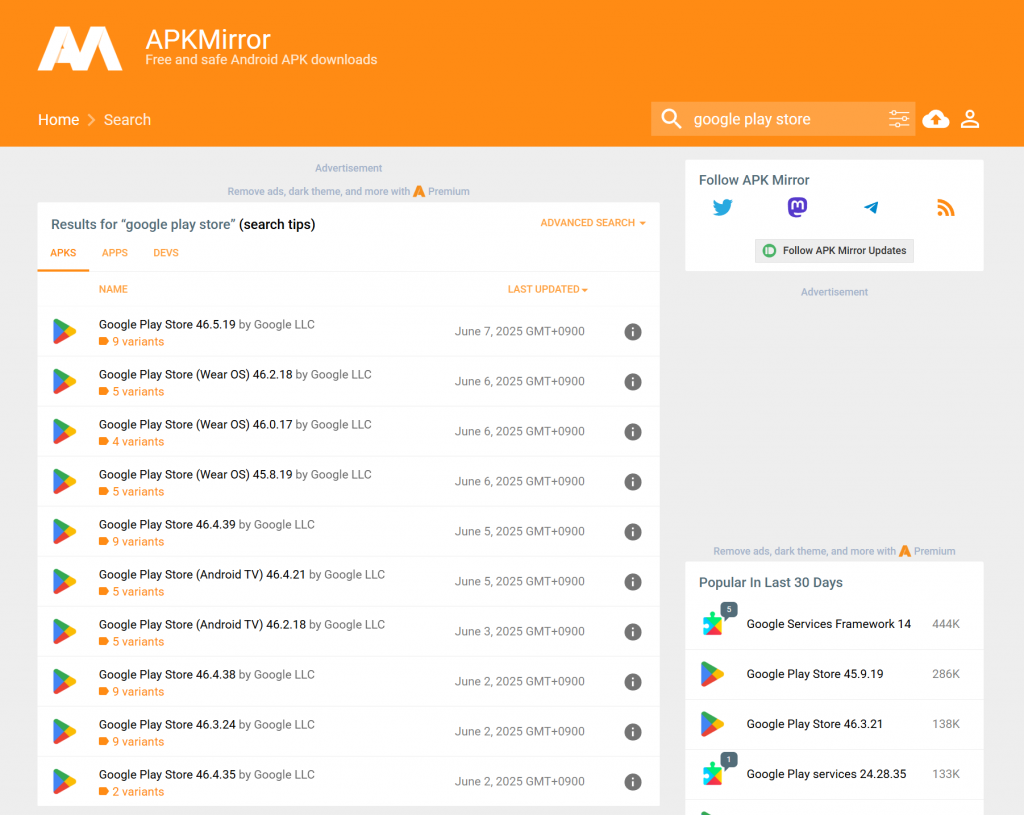Click the APKMirror site title
1024x815 pixels.
pyautogui.click(x=208, y=39)
